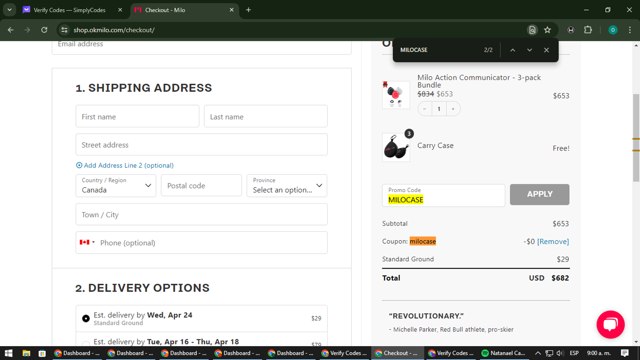Click the extension icon left of puzzle icon
Screen dimensions: 640x360
click(571, 30)
